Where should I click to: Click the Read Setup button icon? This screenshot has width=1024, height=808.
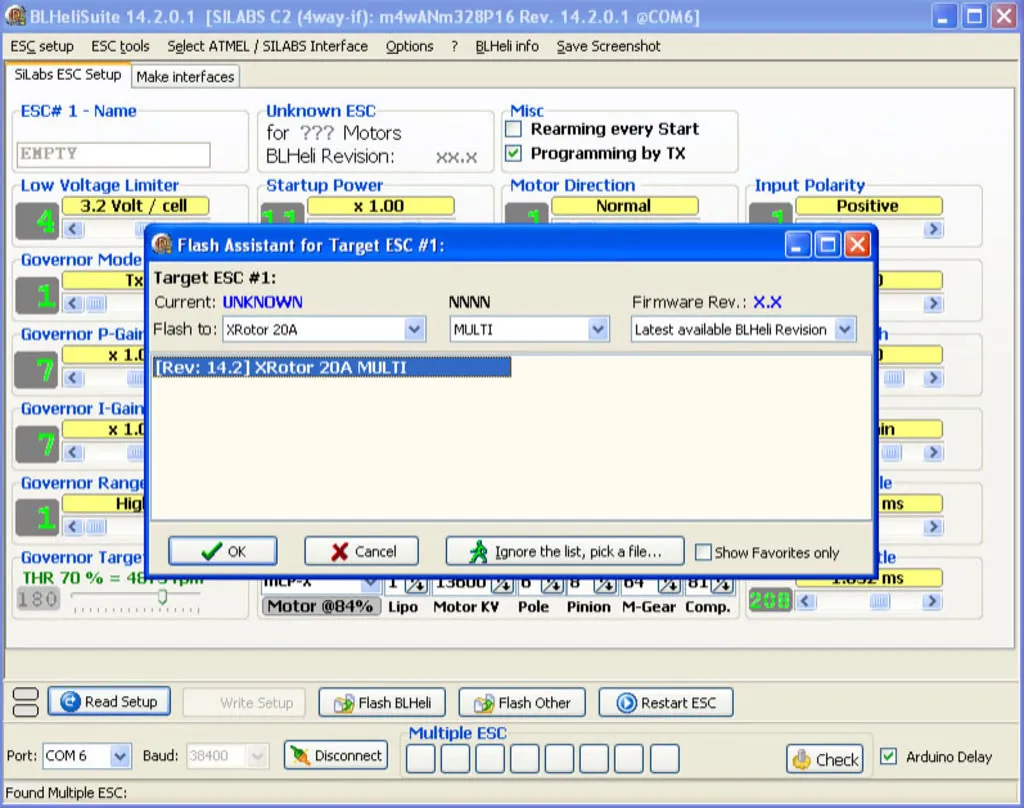[x=70, y=702]
